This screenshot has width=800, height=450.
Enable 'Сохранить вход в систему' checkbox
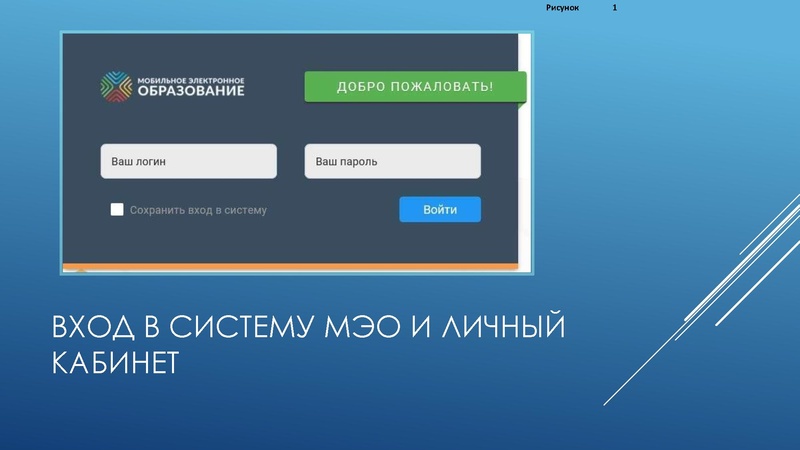click(117, 210)
